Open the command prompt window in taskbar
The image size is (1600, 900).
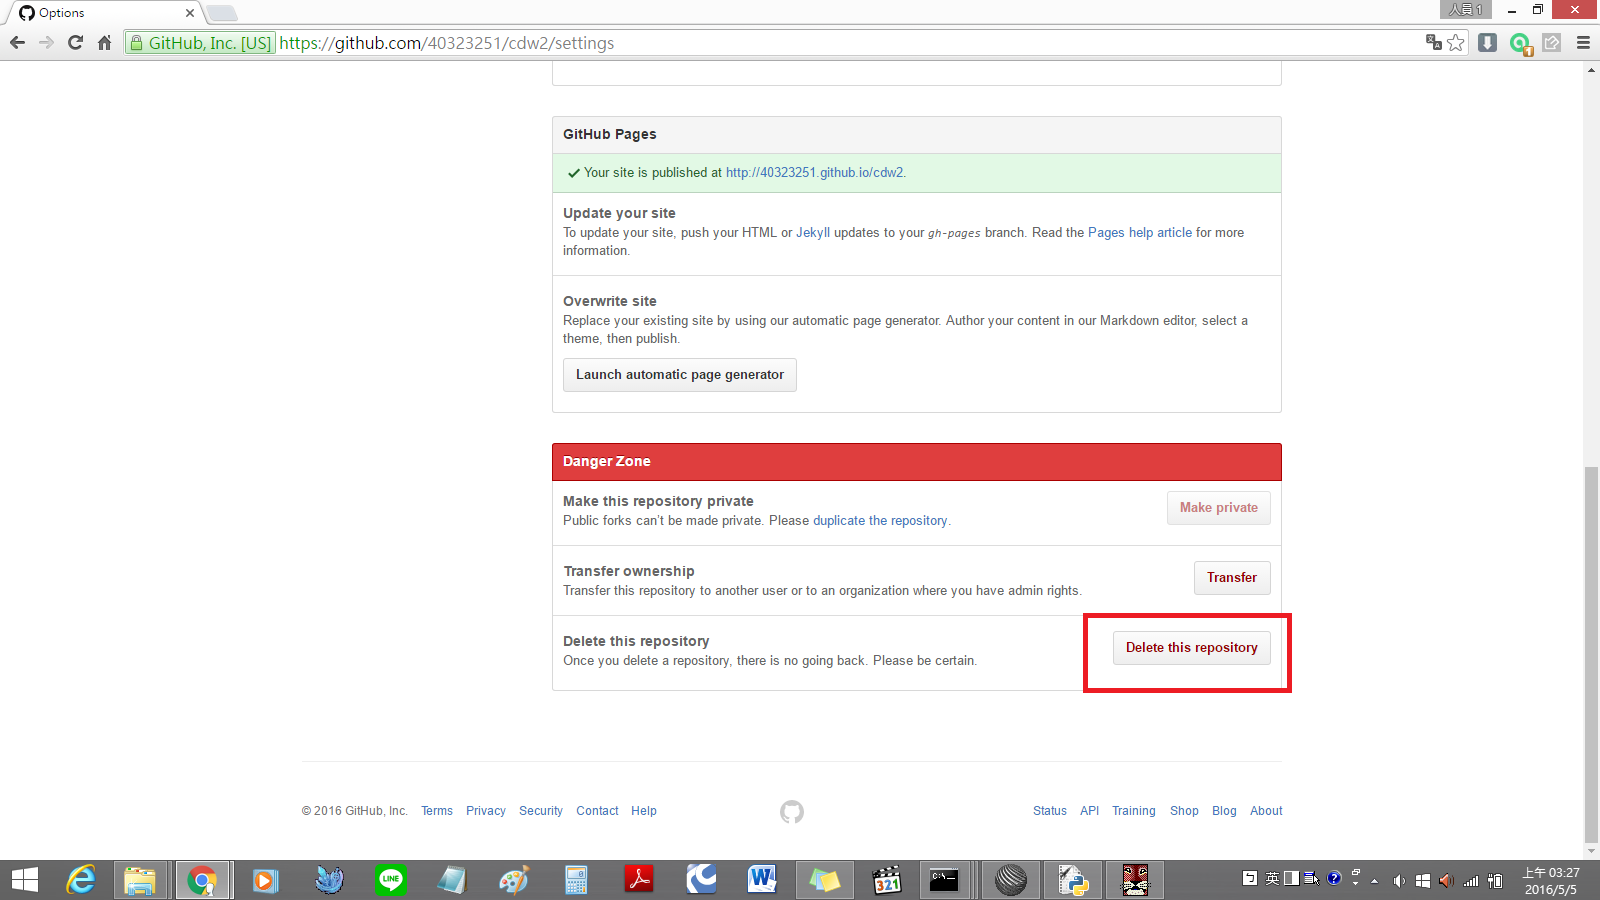point(944,880)
